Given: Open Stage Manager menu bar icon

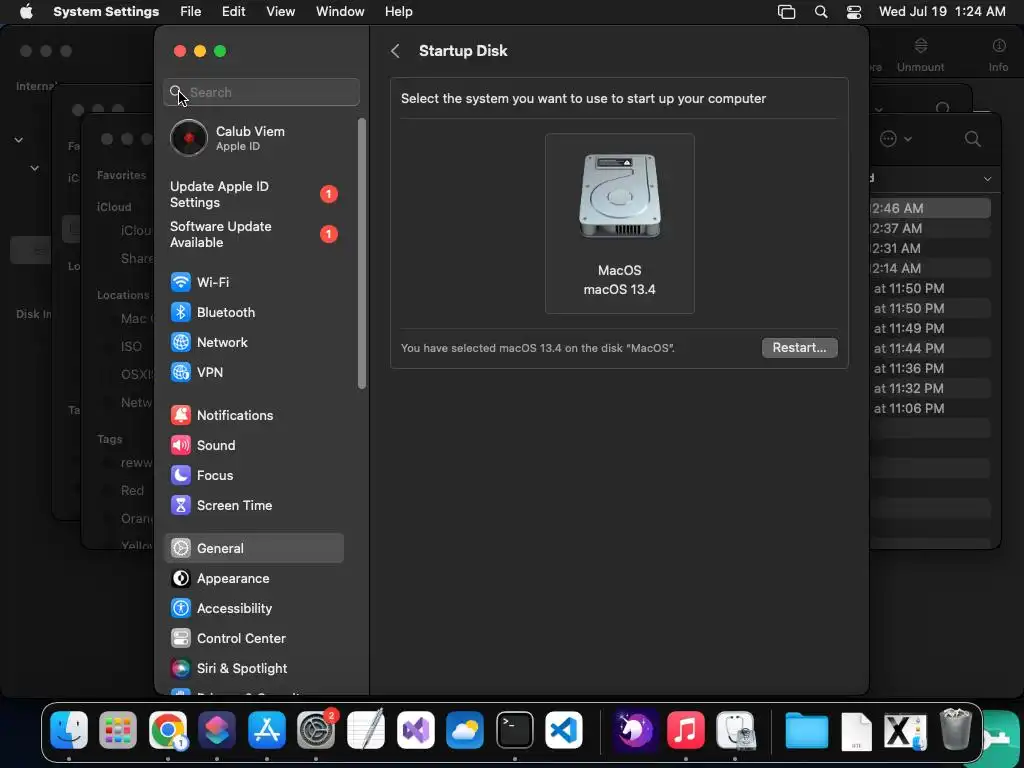Looking at the screenshot, I should point(786,12).
